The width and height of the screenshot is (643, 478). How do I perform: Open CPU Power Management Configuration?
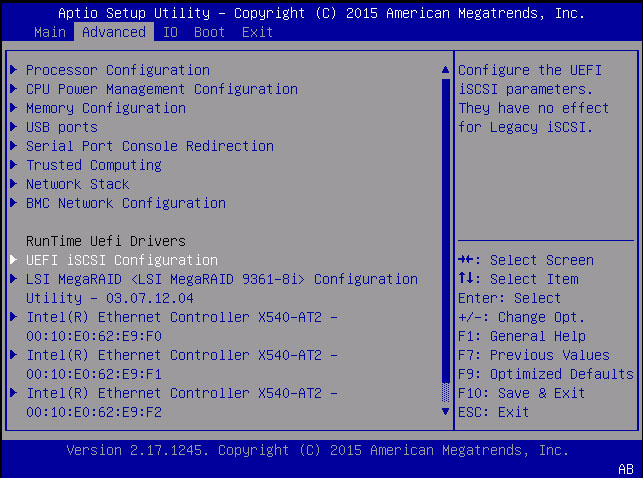tap(162, 89)
